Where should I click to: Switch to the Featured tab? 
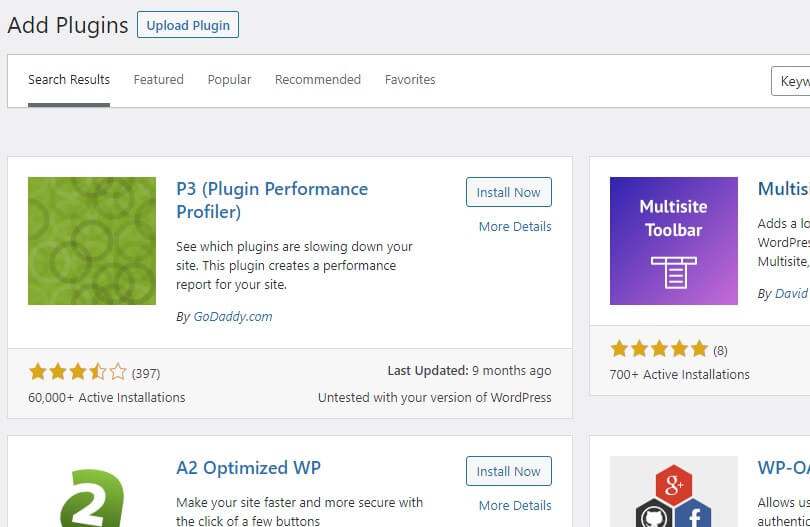[159, 80]
